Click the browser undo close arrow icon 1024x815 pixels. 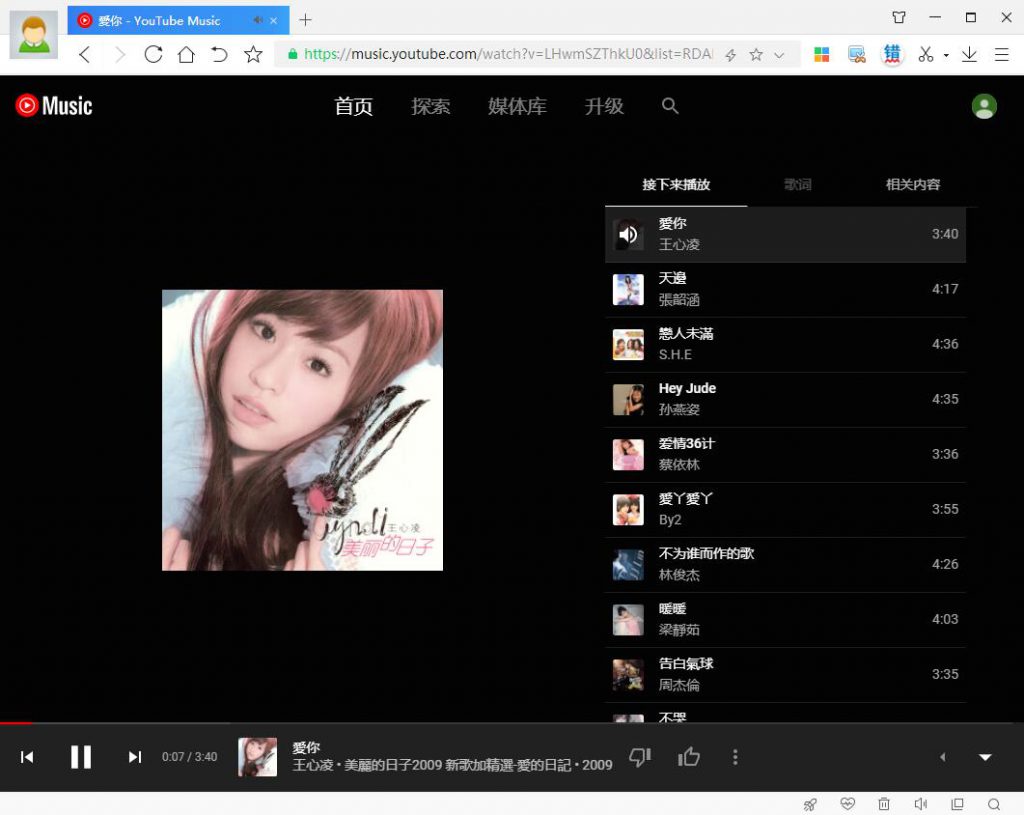point(219,54)
